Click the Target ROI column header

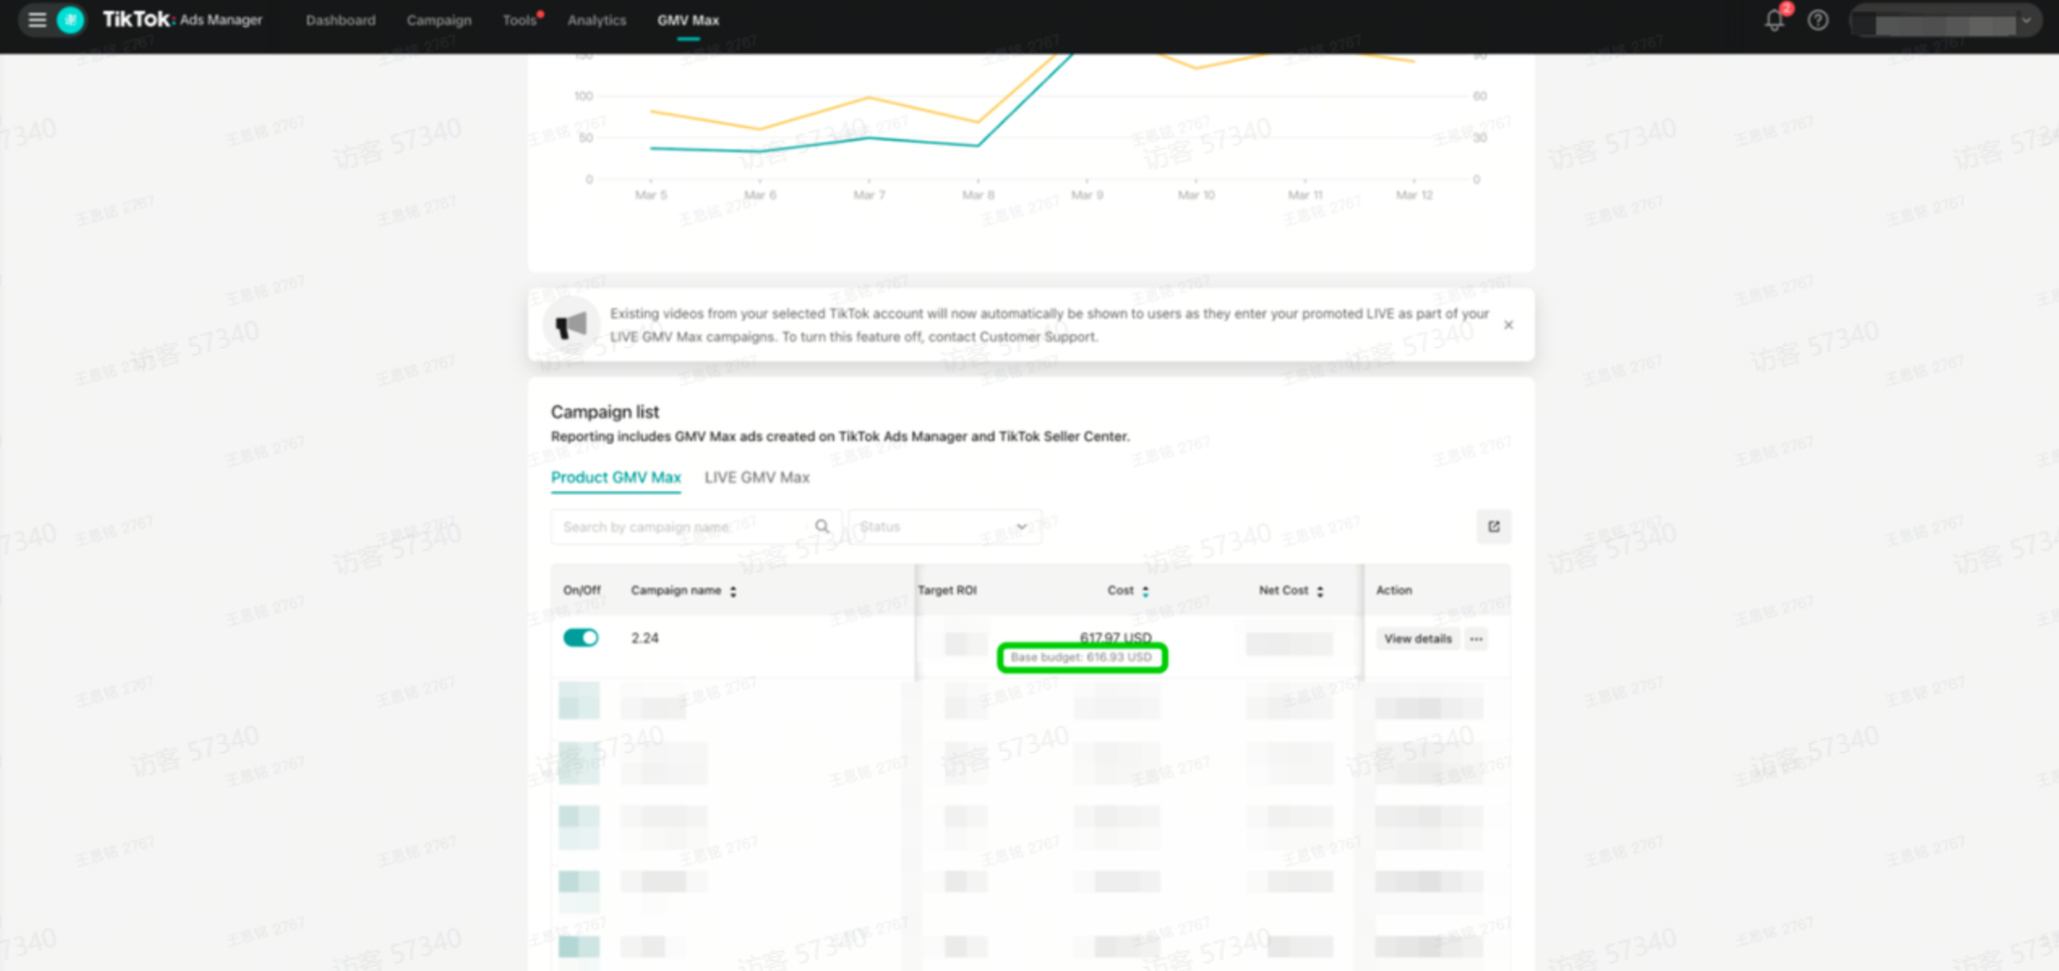point(947,591)
